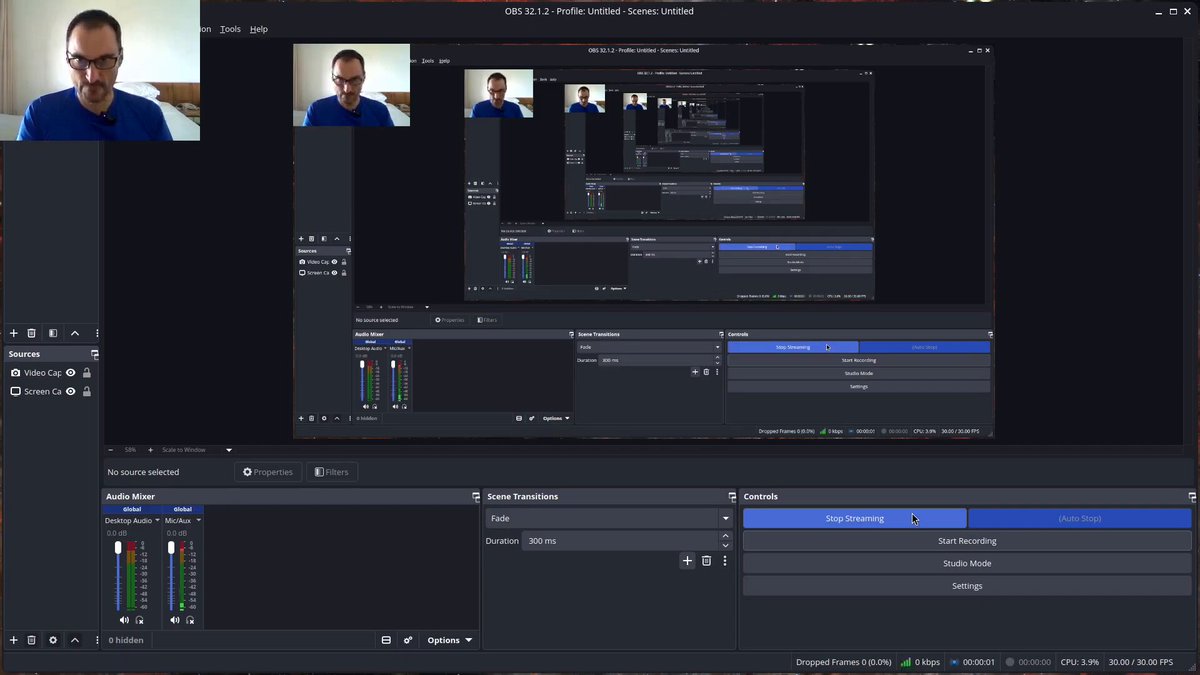Open the Desktop Audio channel dropdown arrow
The image size is (1200, 675).
[x=156, y=521]
